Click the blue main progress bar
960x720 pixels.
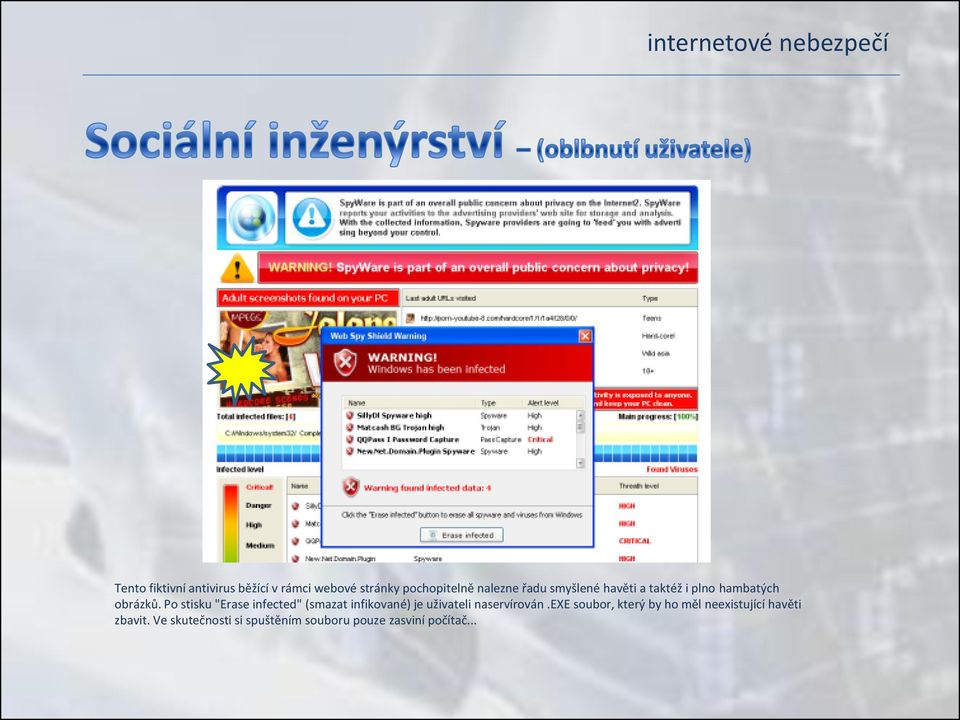click(x=457, y=454)
